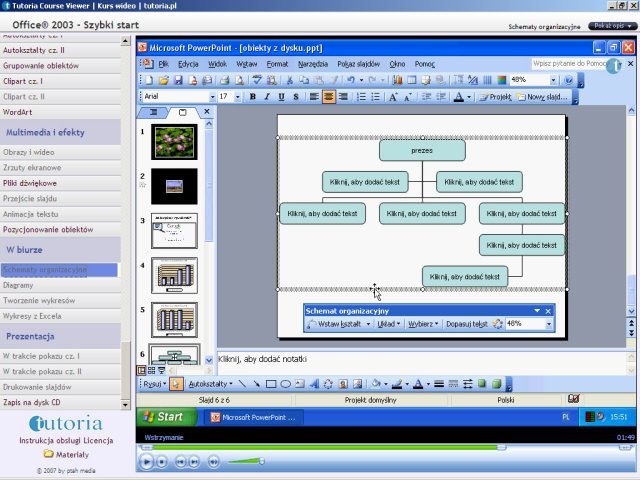Open the Narzędzia menu
The width and height of the screenshot is (640, 480).
313,64
